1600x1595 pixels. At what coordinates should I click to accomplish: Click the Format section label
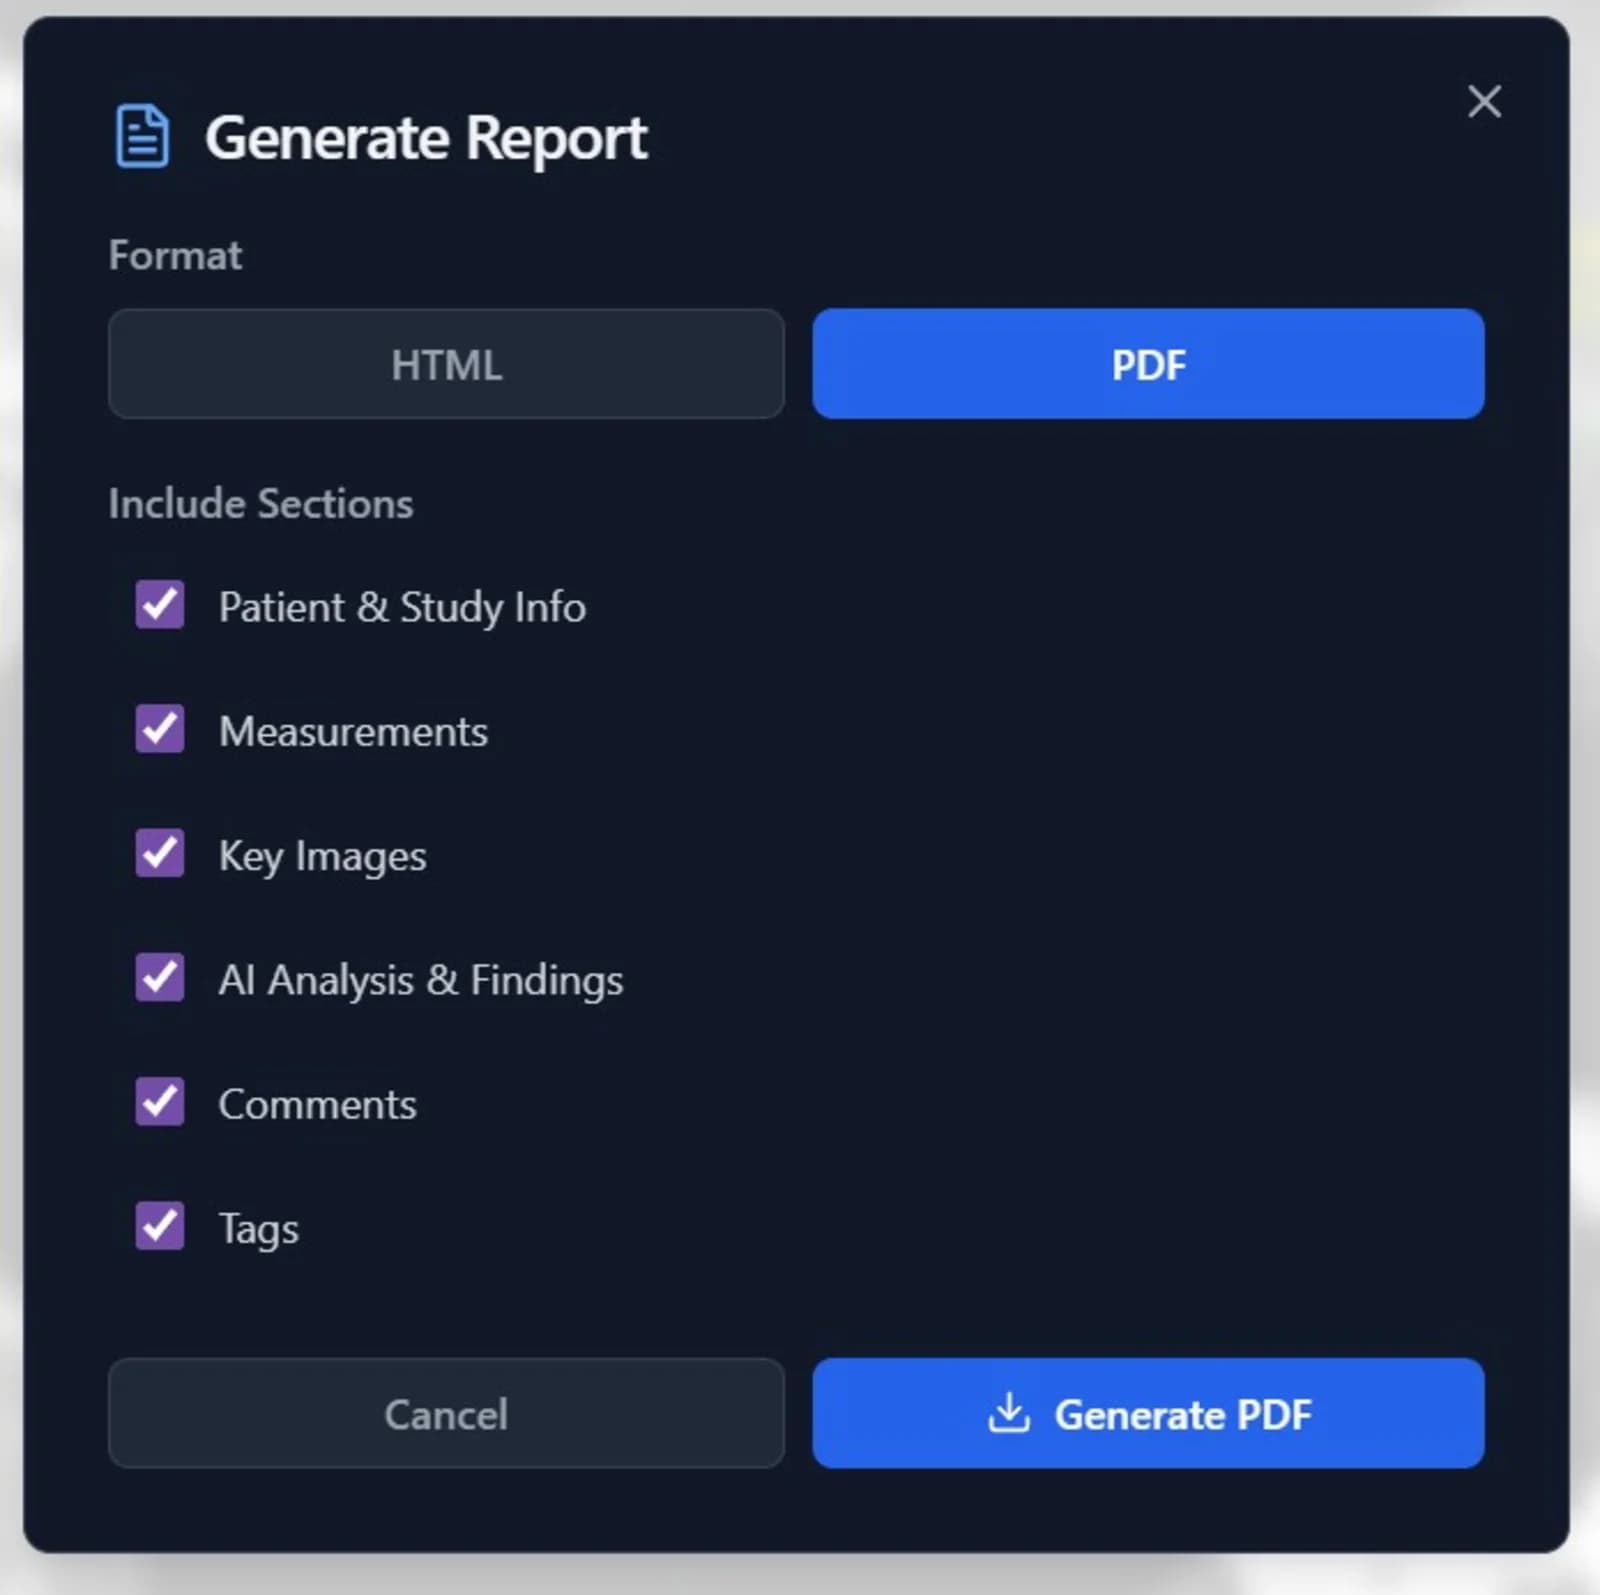(x=175, y=255)
